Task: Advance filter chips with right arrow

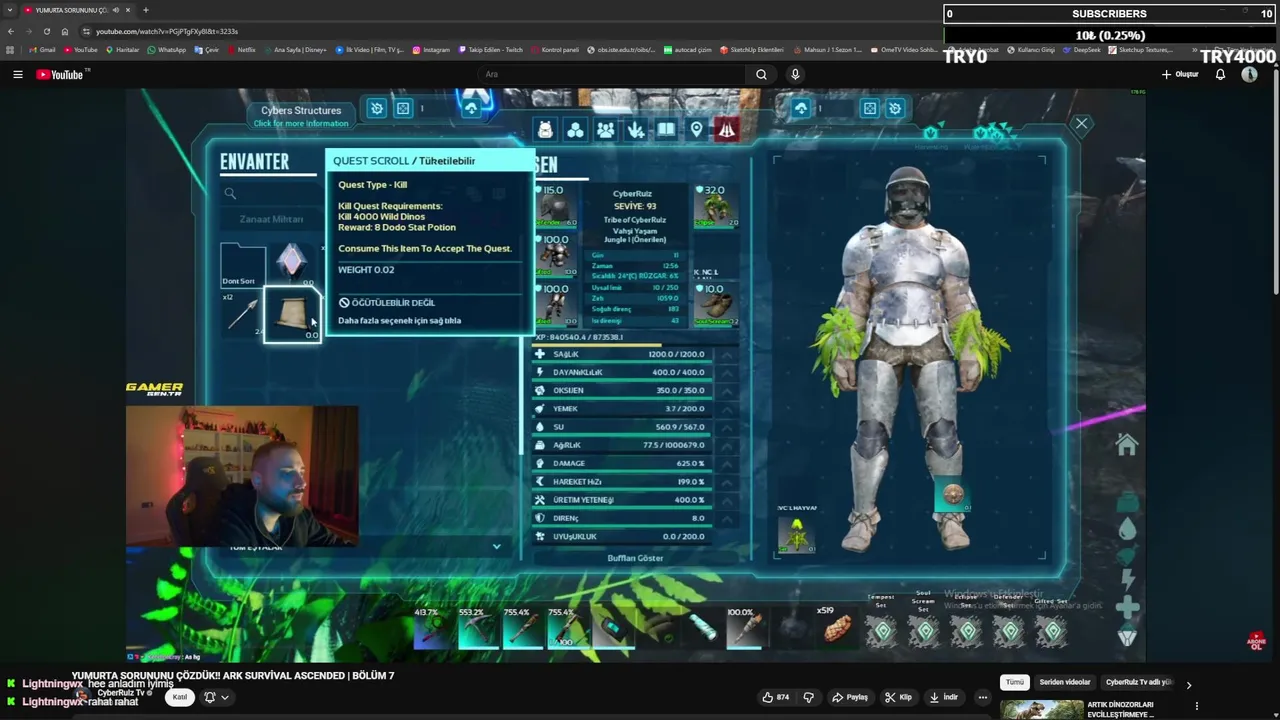Action: tap(1189, 684)
